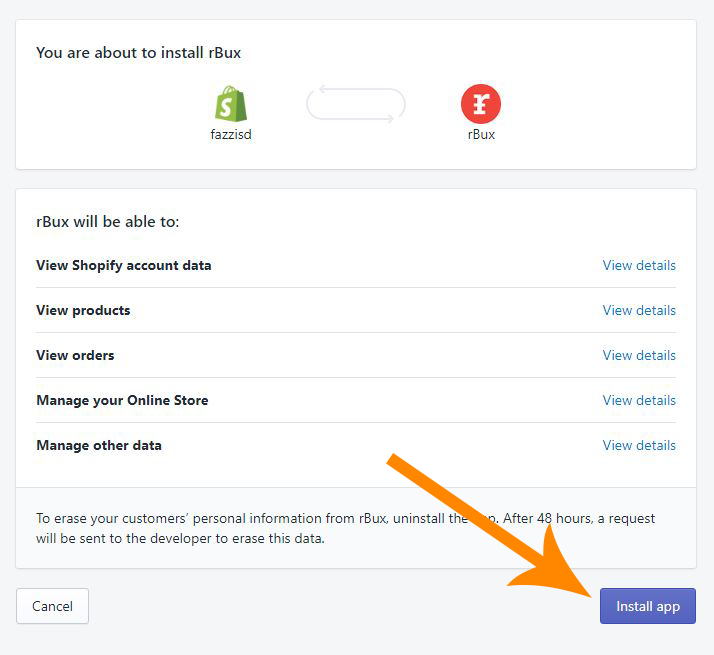Cancel the rBux installation
Screen dimensions: 714x655
click(x=52, y=606)
